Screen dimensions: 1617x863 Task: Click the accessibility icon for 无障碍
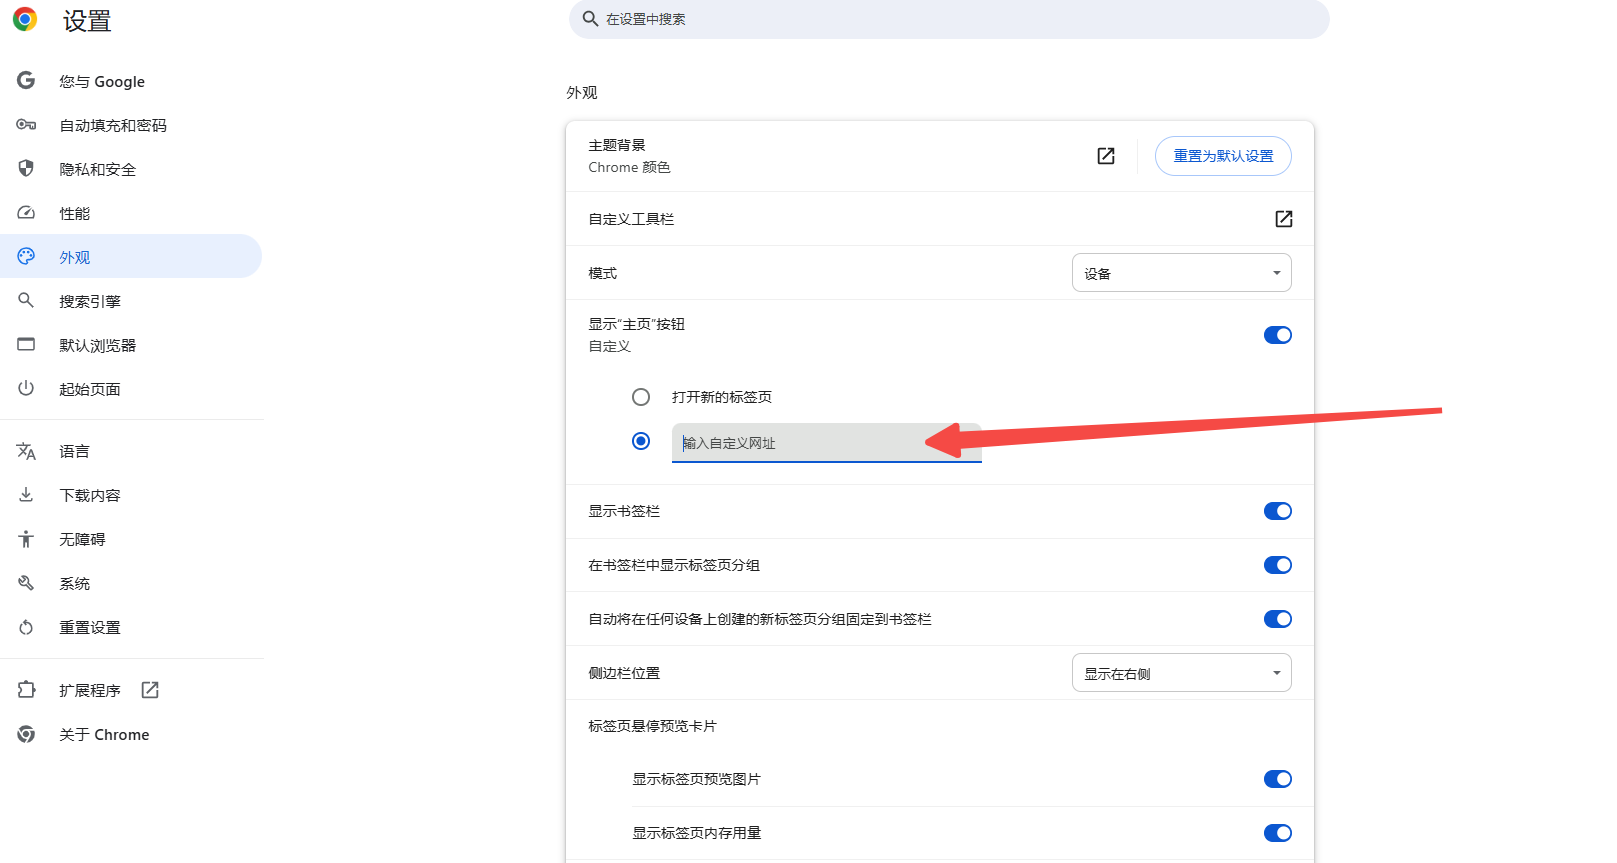pyautogui.click(x=26, y=539)
